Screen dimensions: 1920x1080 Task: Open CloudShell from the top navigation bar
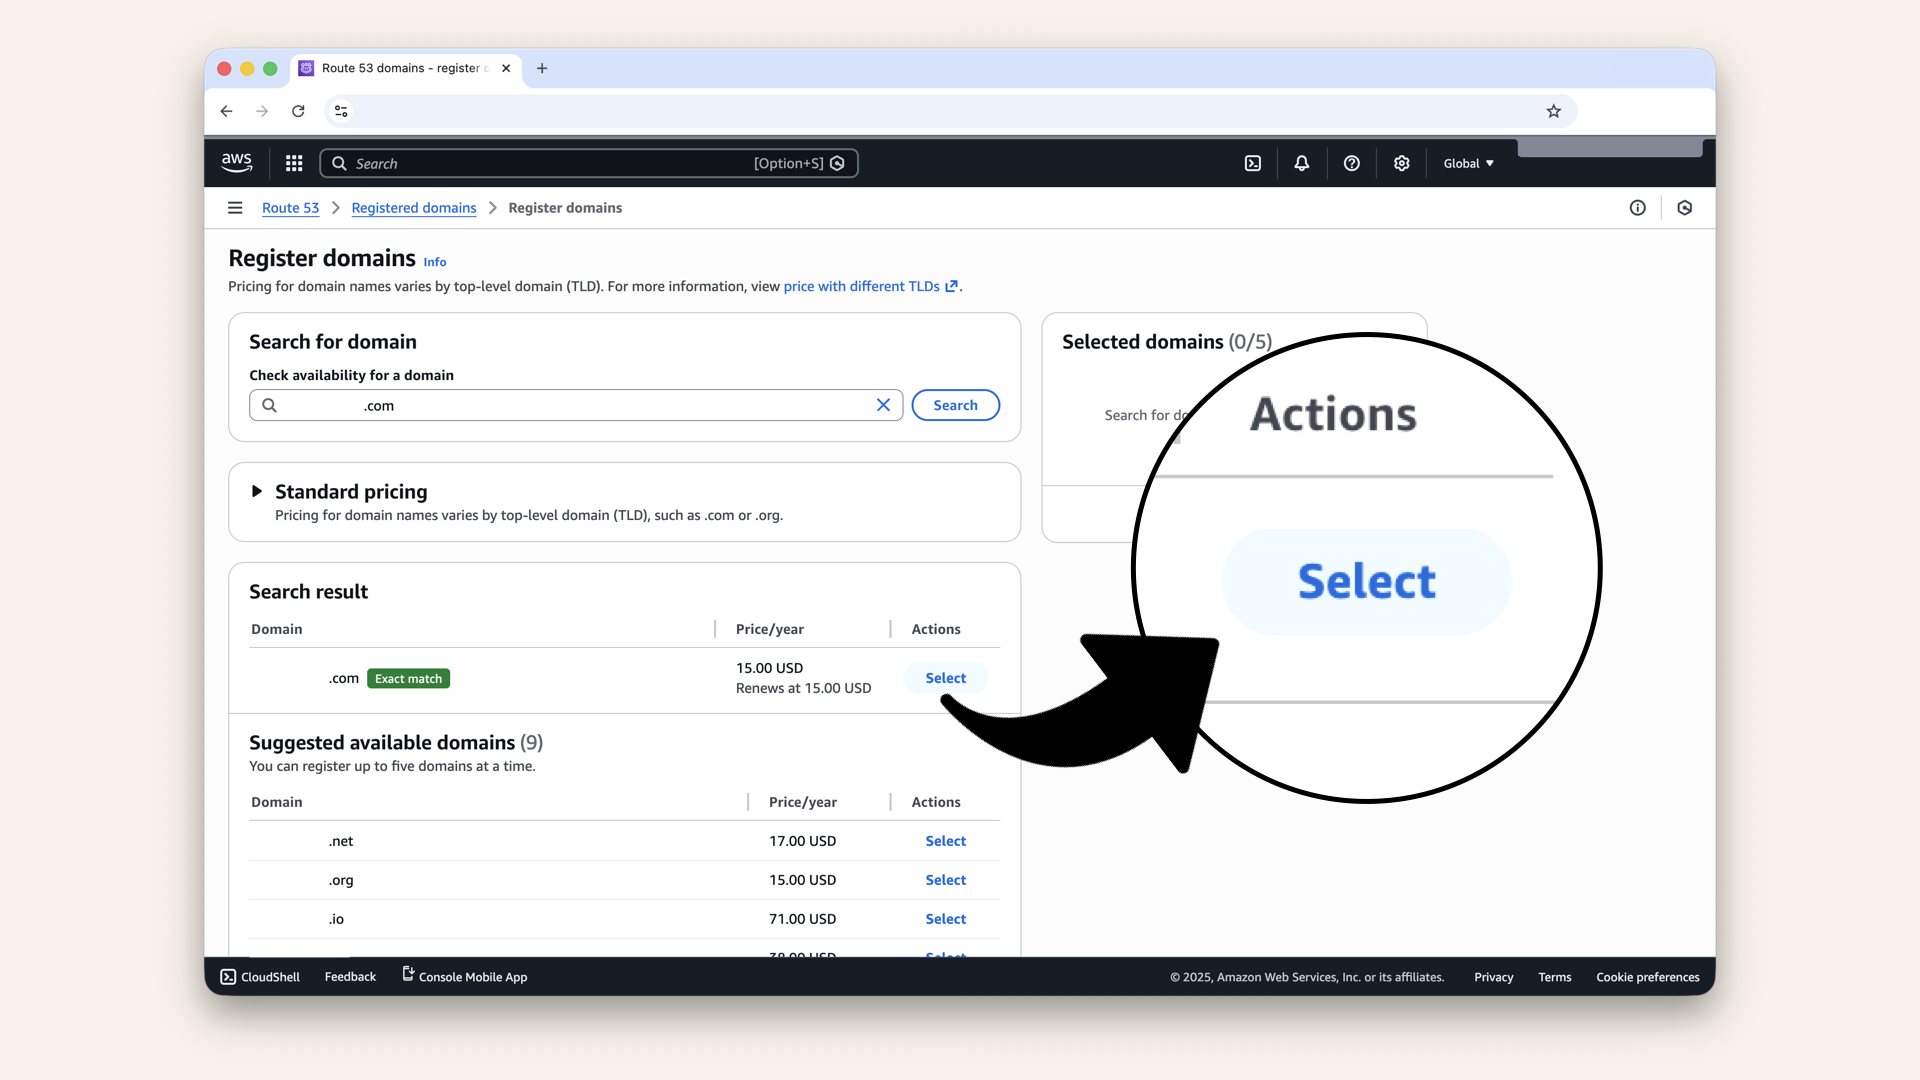point(1253,163)
